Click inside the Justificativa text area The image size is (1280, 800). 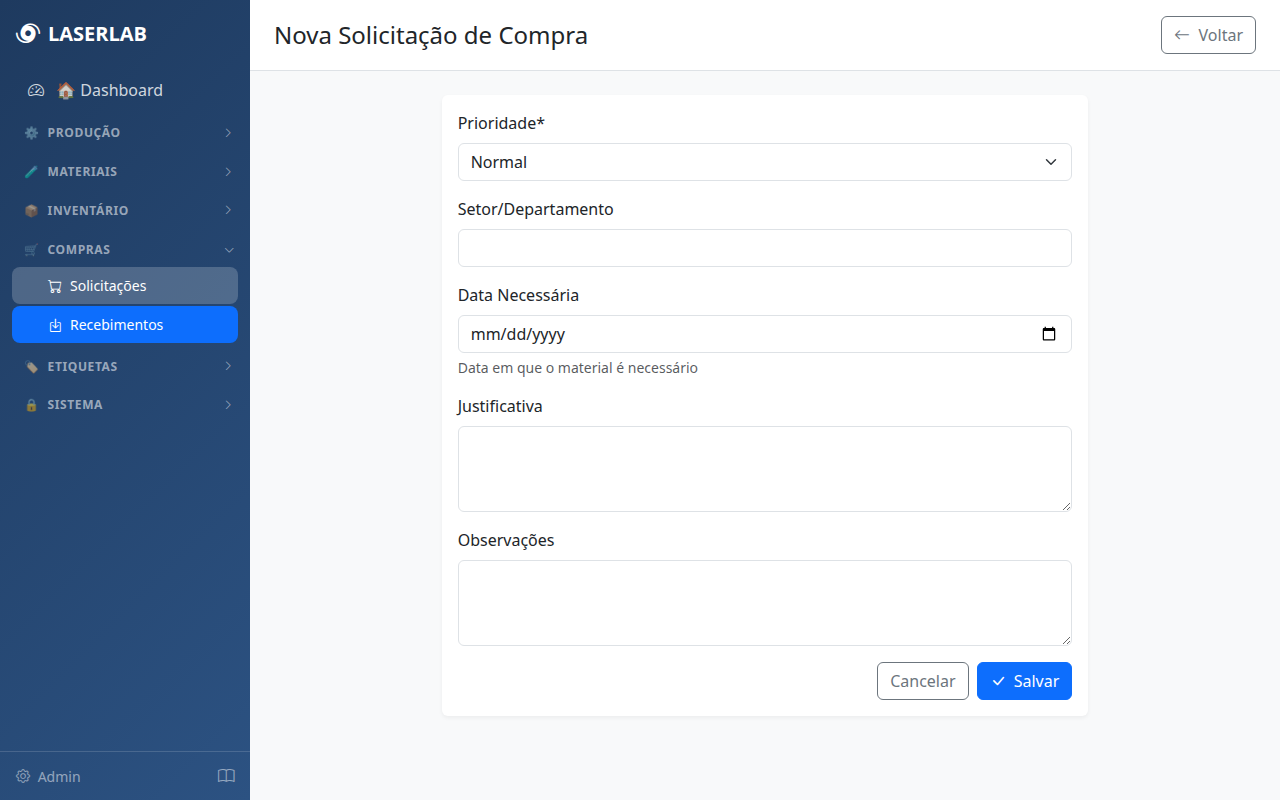pos(764,468)
